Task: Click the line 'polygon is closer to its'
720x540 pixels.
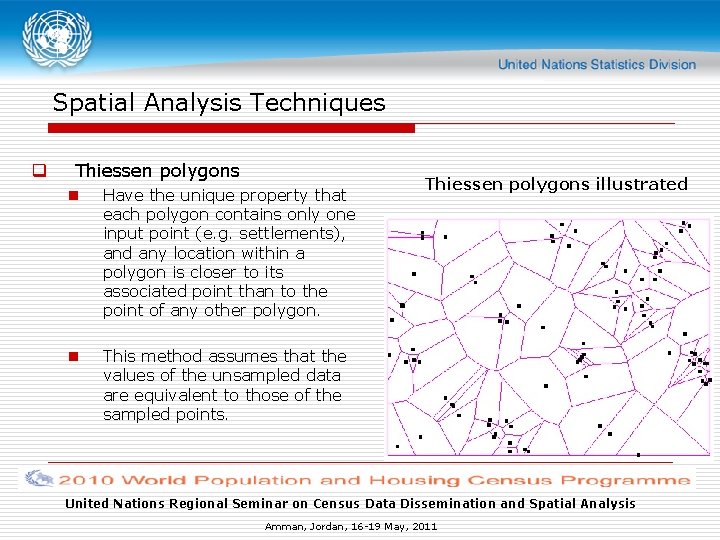Action: (193, 272)
